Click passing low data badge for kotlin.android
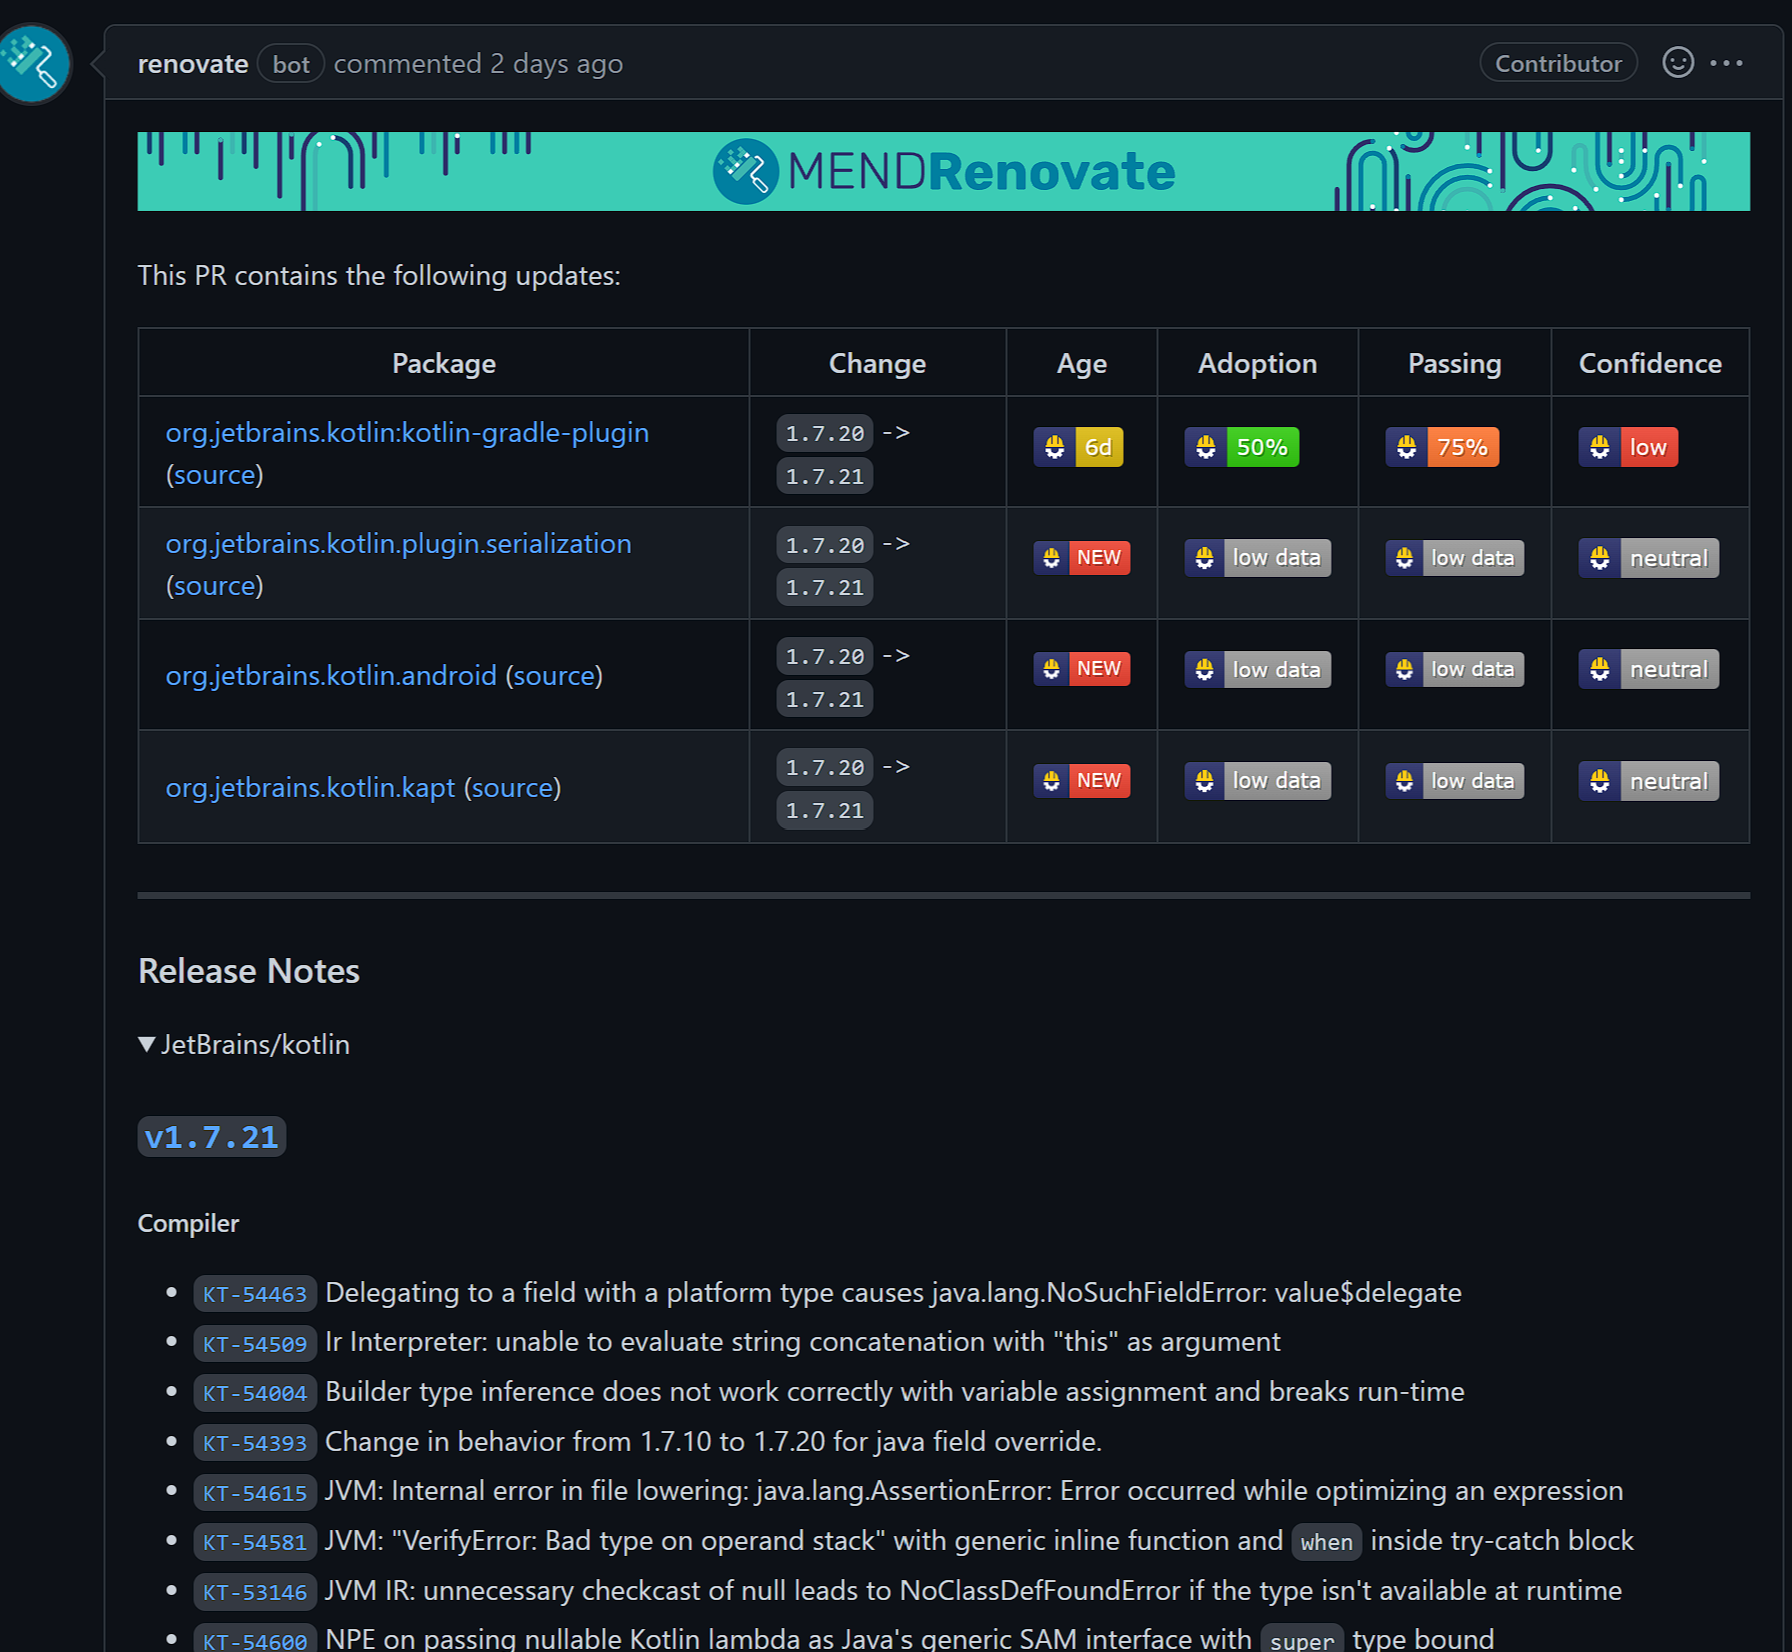The height and width of the screenshot is (1652, 1792). tap(1454, 669)
